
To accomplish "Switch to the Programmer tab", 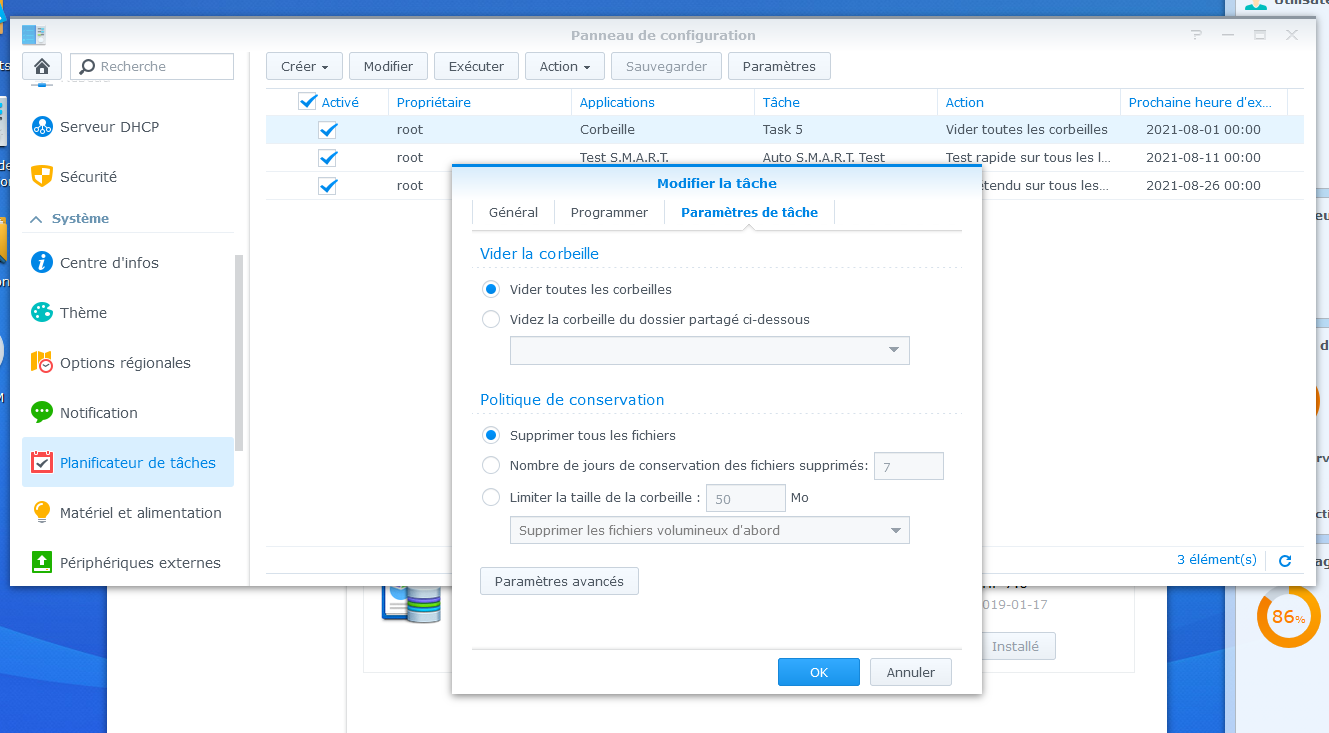I will coord(609,213).
